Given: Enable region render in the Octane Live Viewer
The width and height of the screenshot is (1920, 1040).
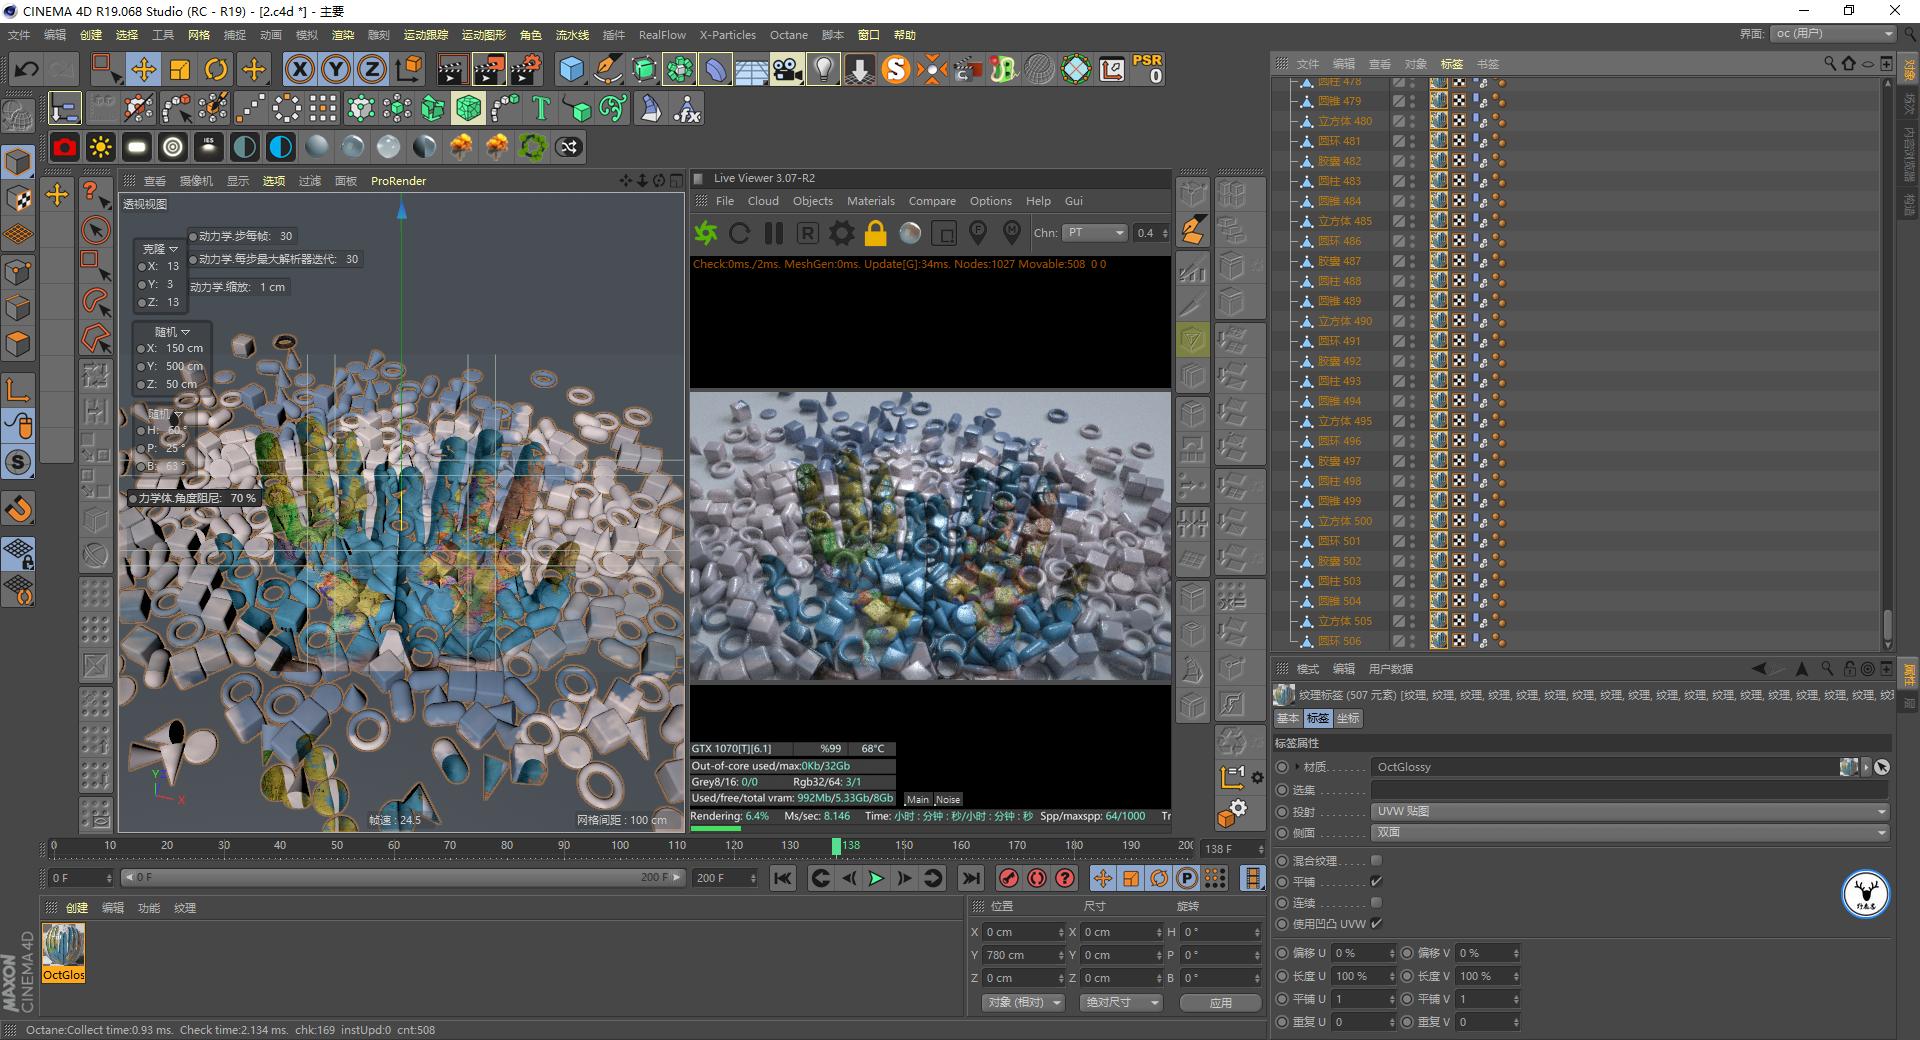Looking at the screenshot, I should tap(944, 233).
